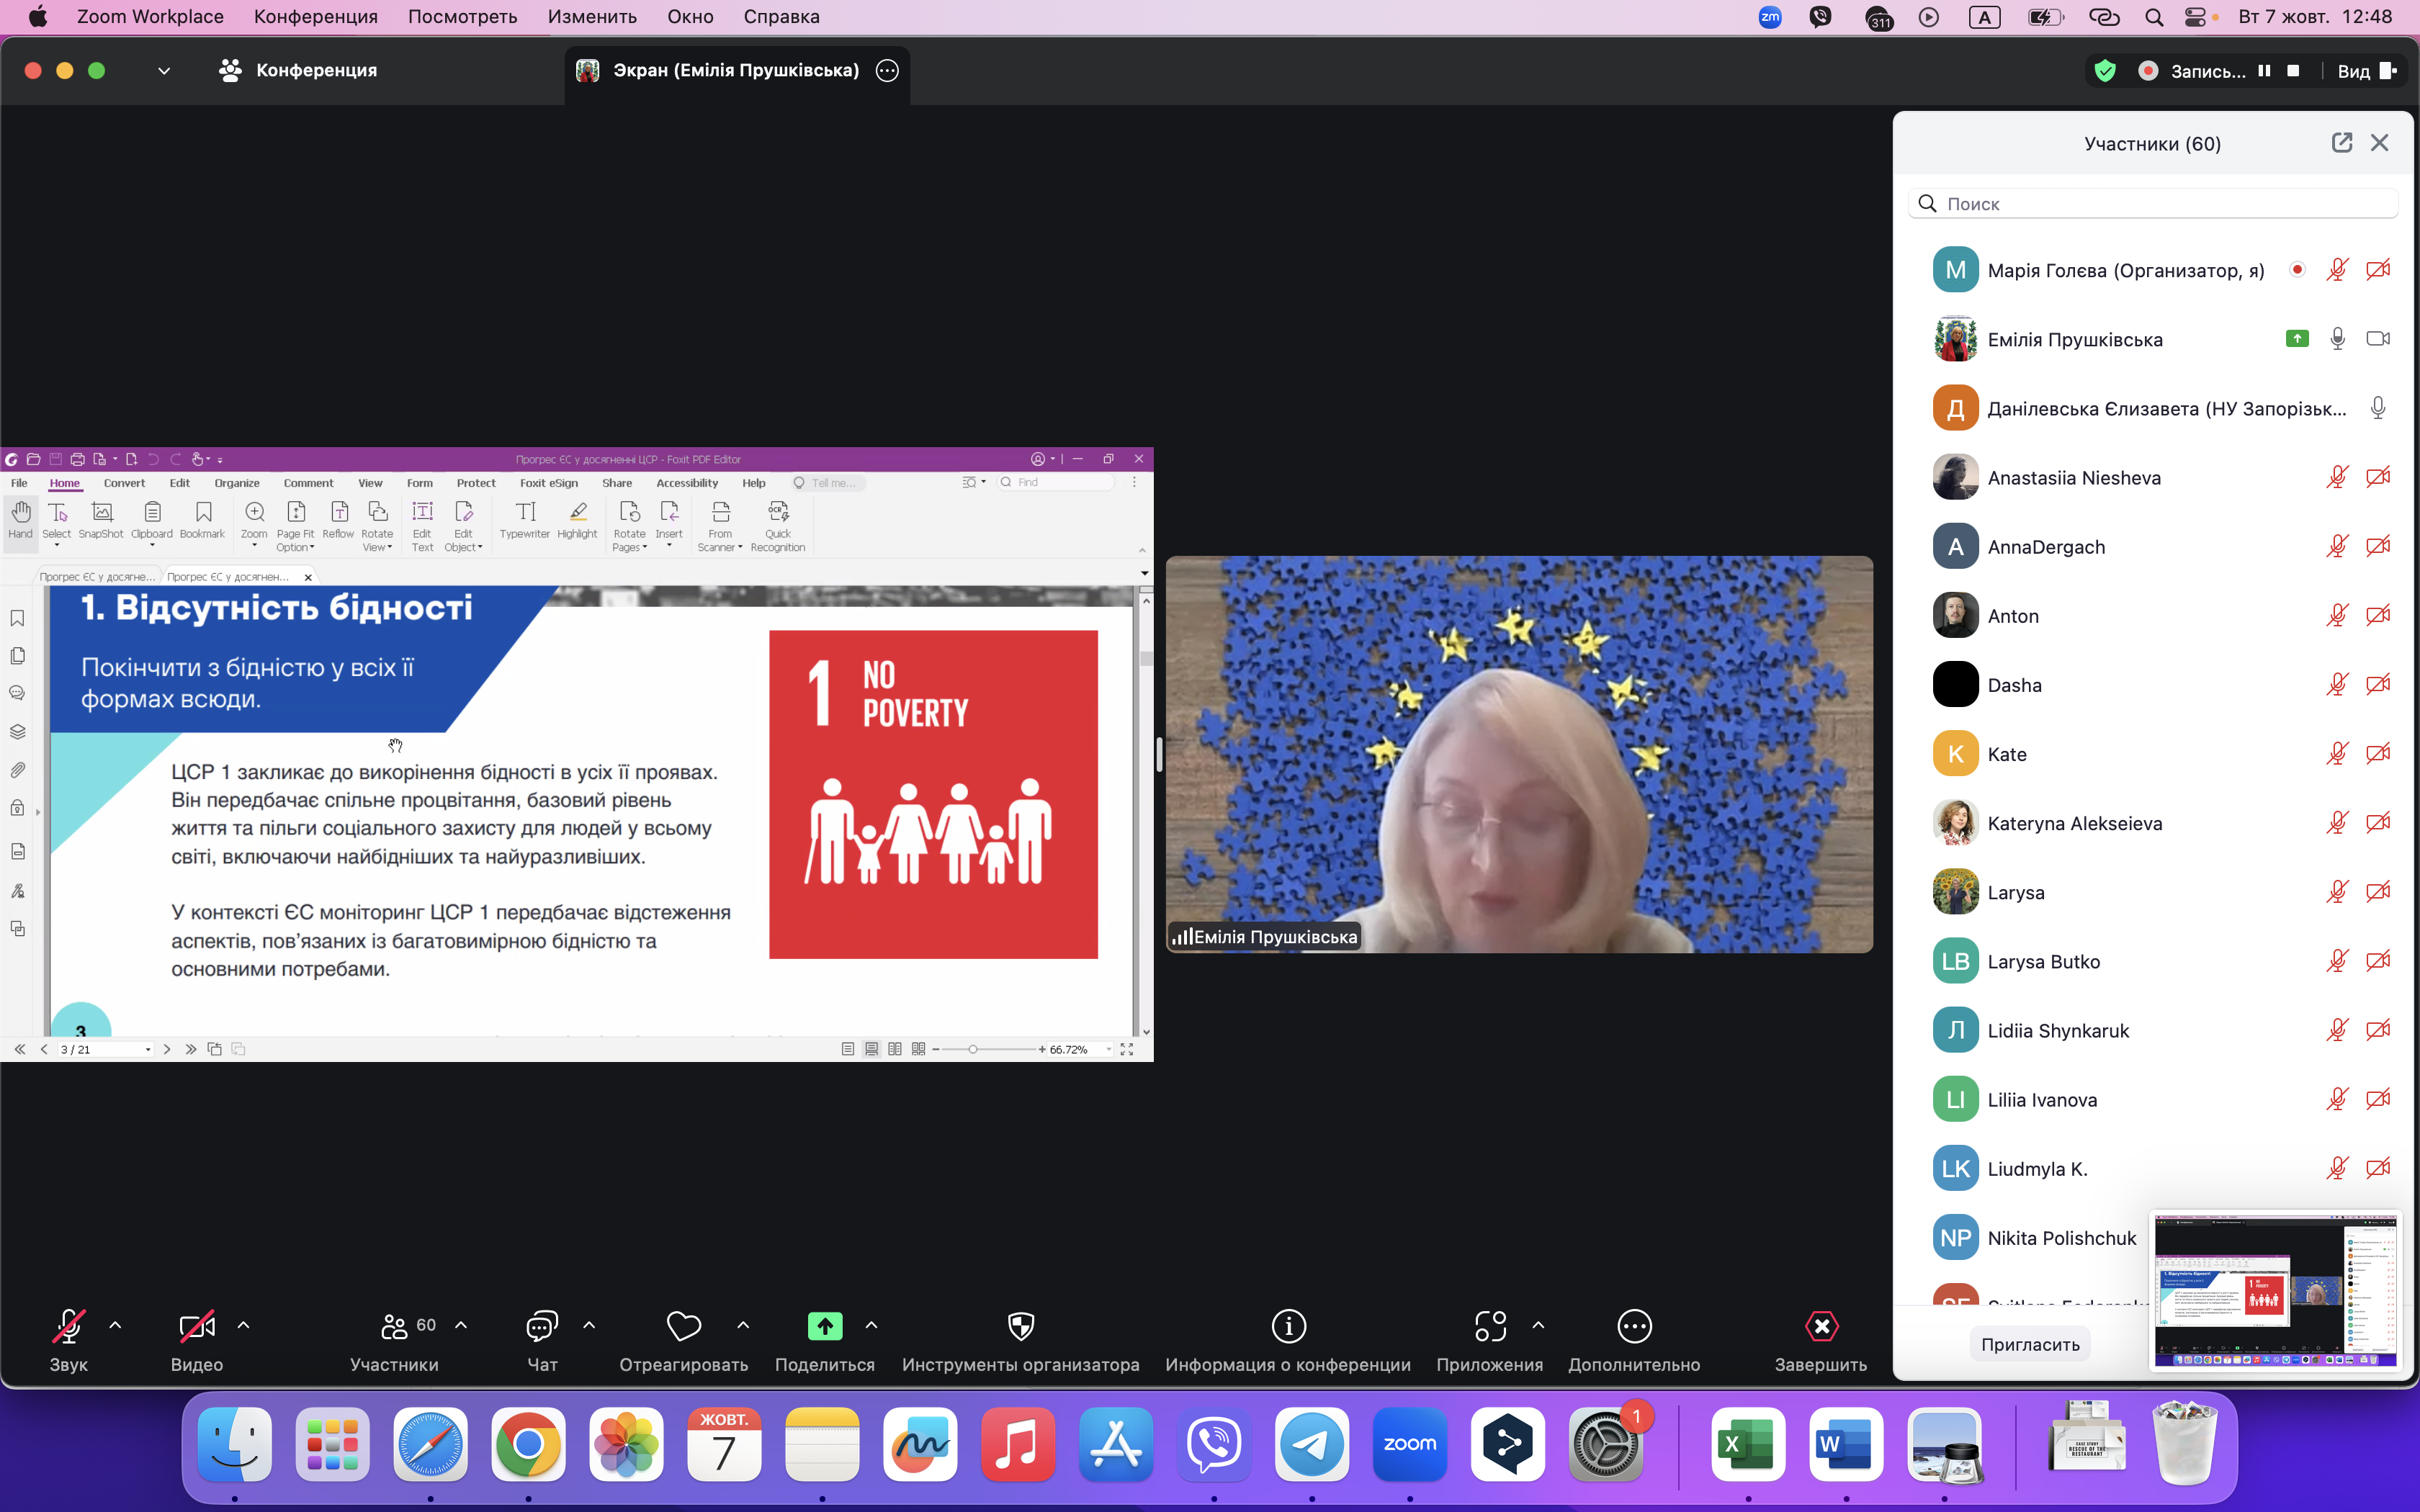
Task: Unmute microphone using Звук button
Action: [x=68, y=1326]
